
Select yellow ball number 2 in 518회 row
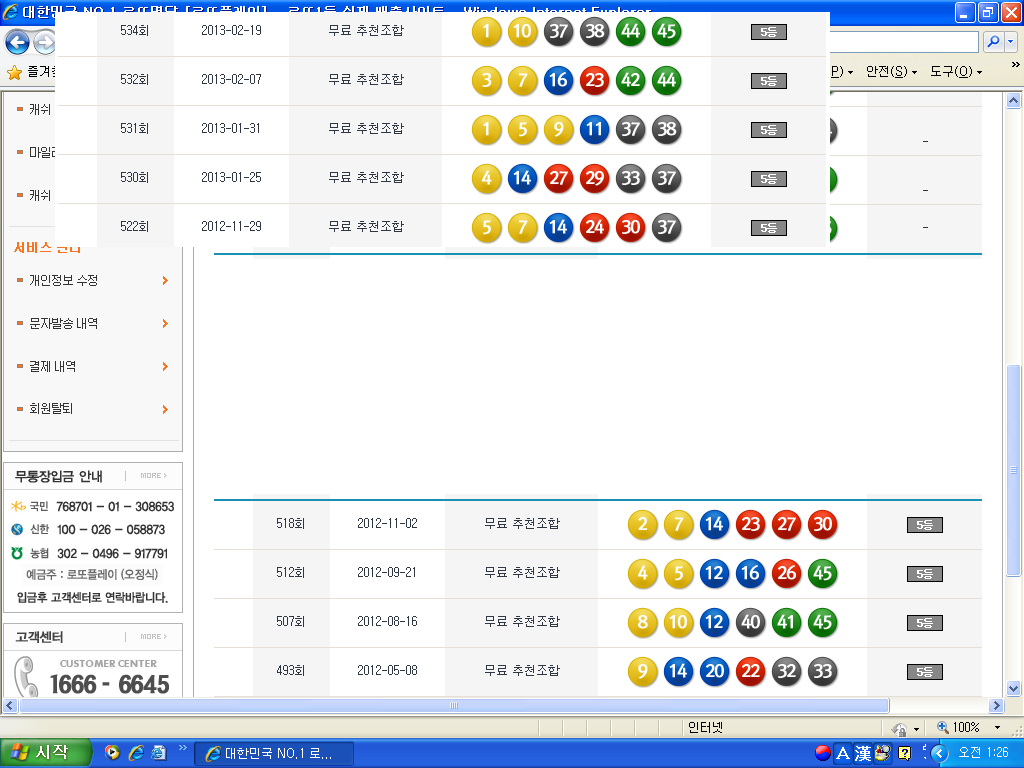tap(642, 524)
